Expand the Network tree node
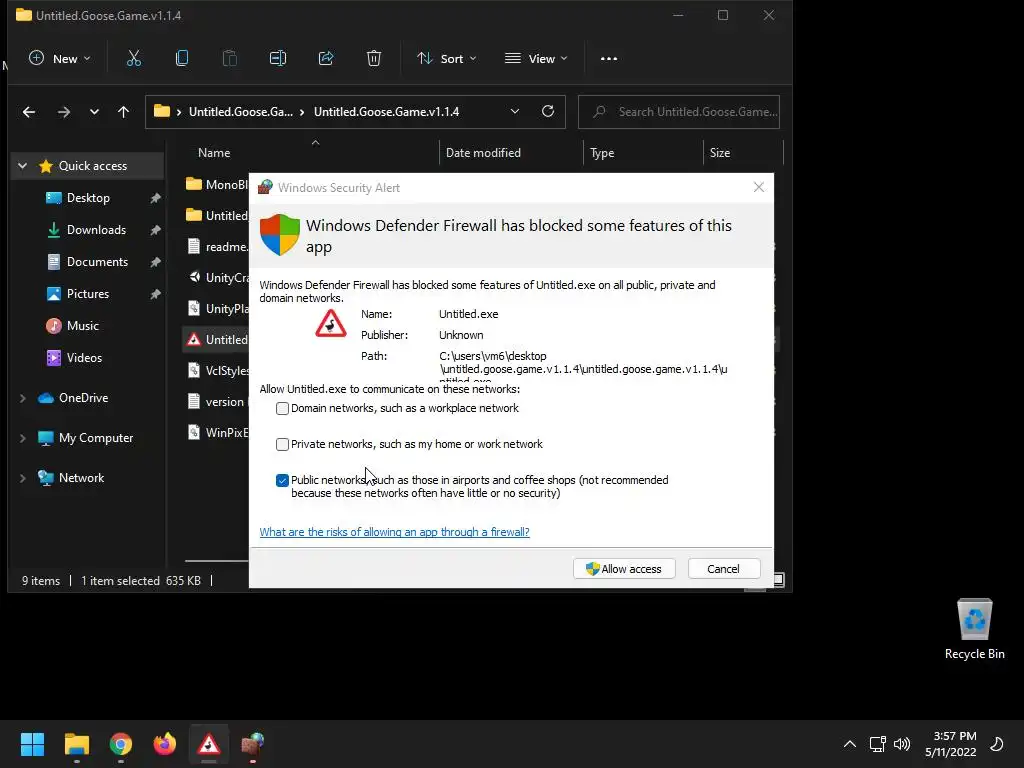Screen dimensions: 1024x768 (x=23, y=478)
